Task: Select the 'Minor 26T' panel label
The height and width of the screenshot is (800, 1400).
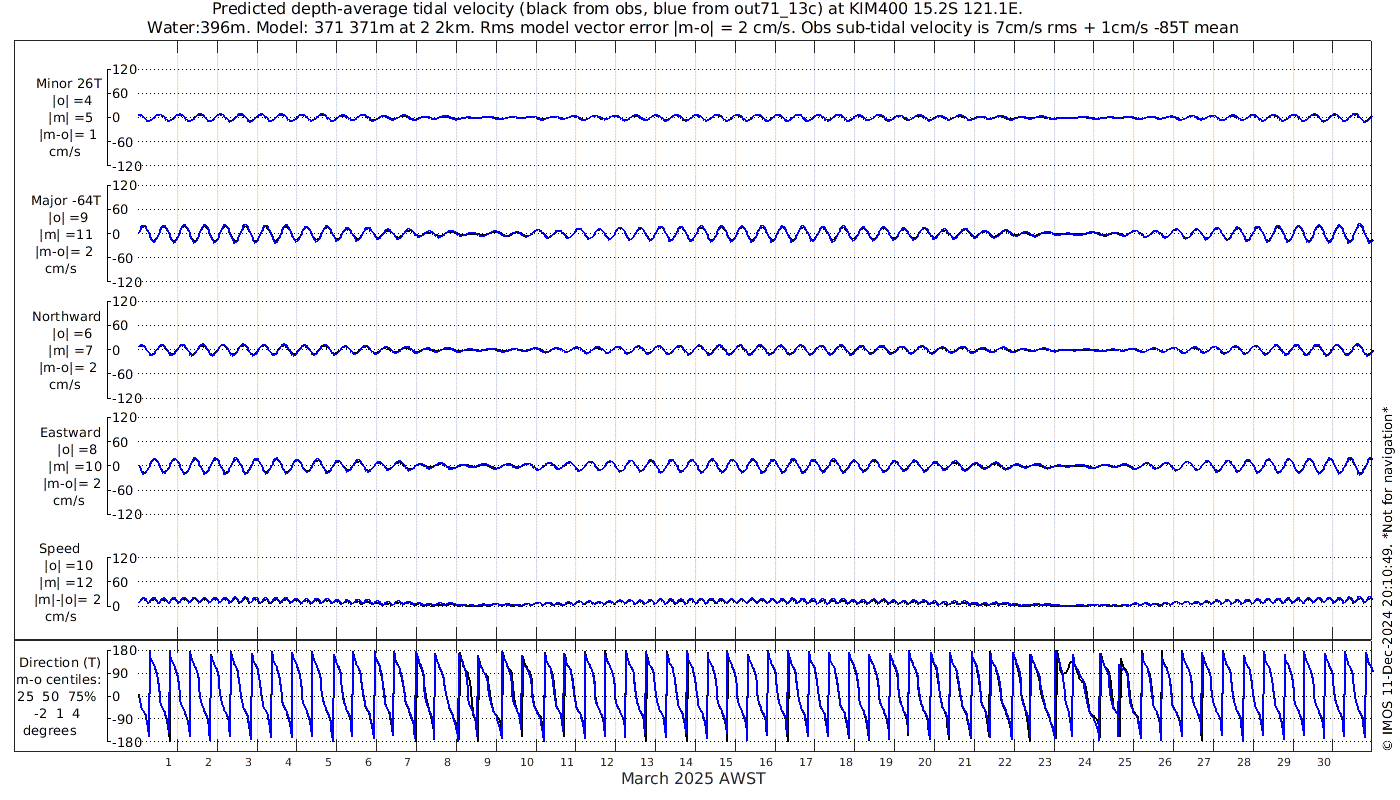Action: 69,84
